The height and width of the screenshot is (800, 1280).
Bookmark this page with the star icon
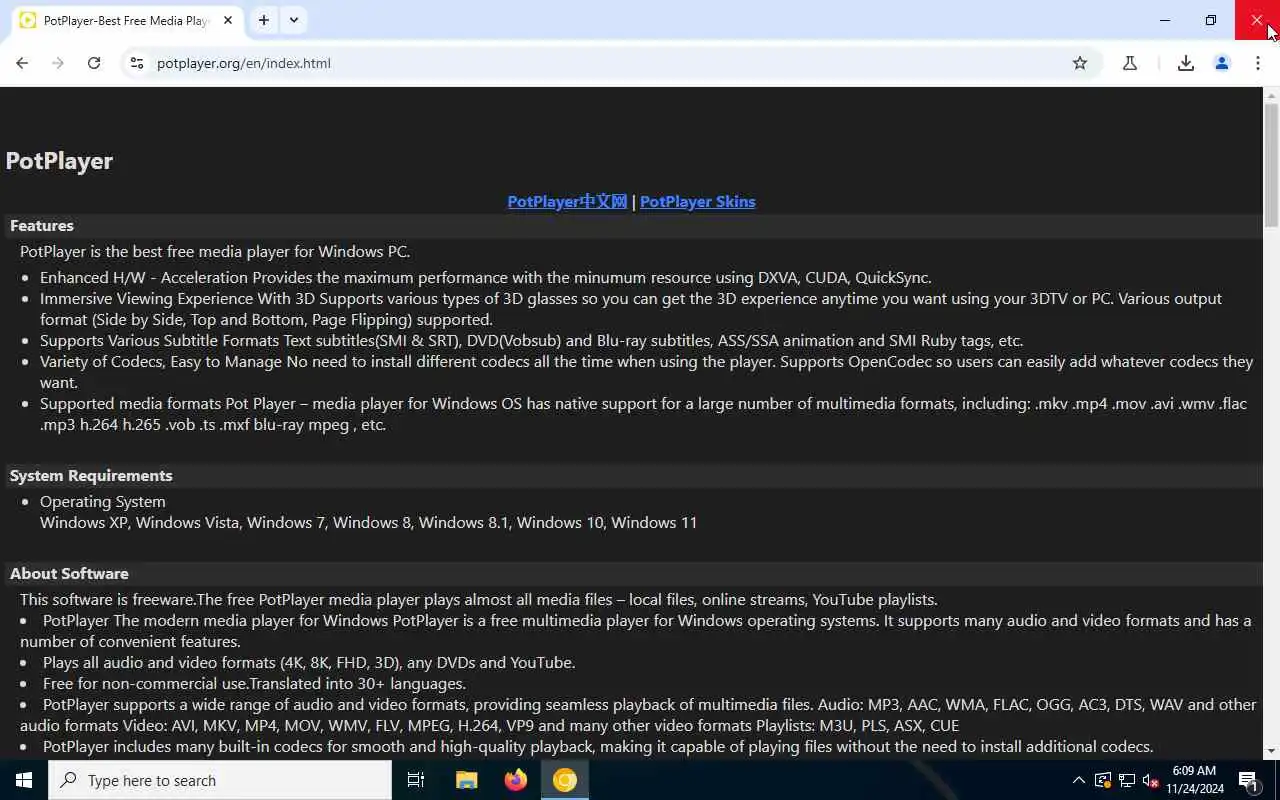[1080, 63]
